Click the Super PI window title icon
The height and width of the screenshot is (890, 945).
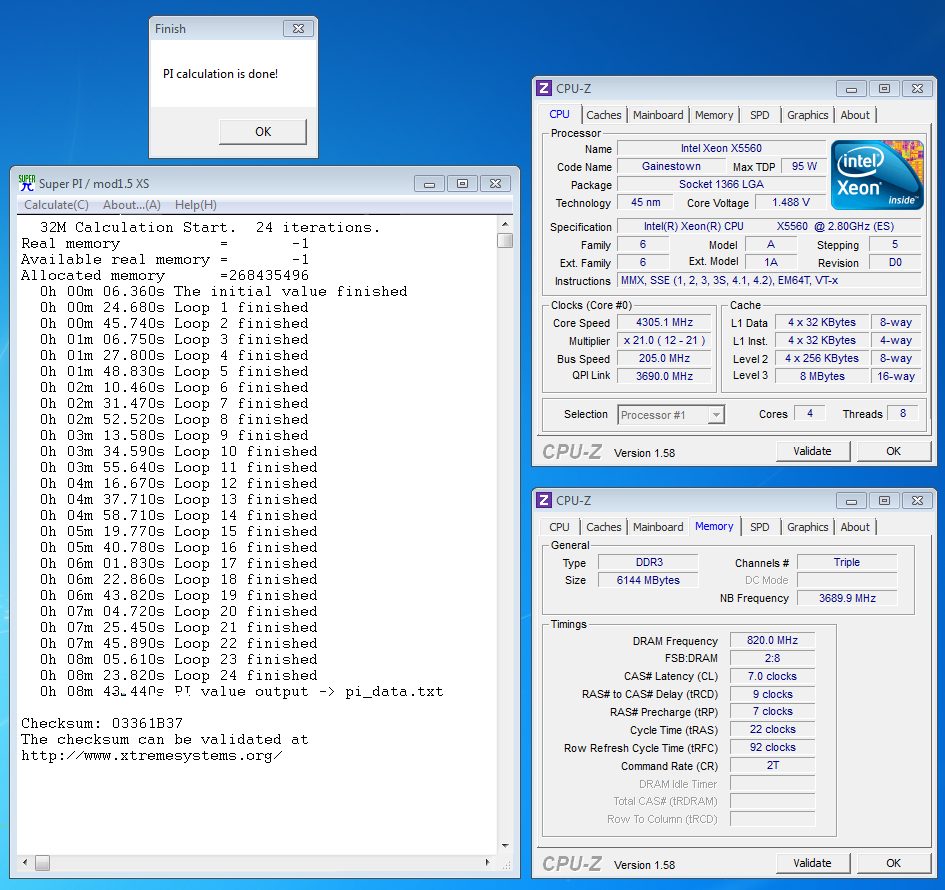pos(27,183)
